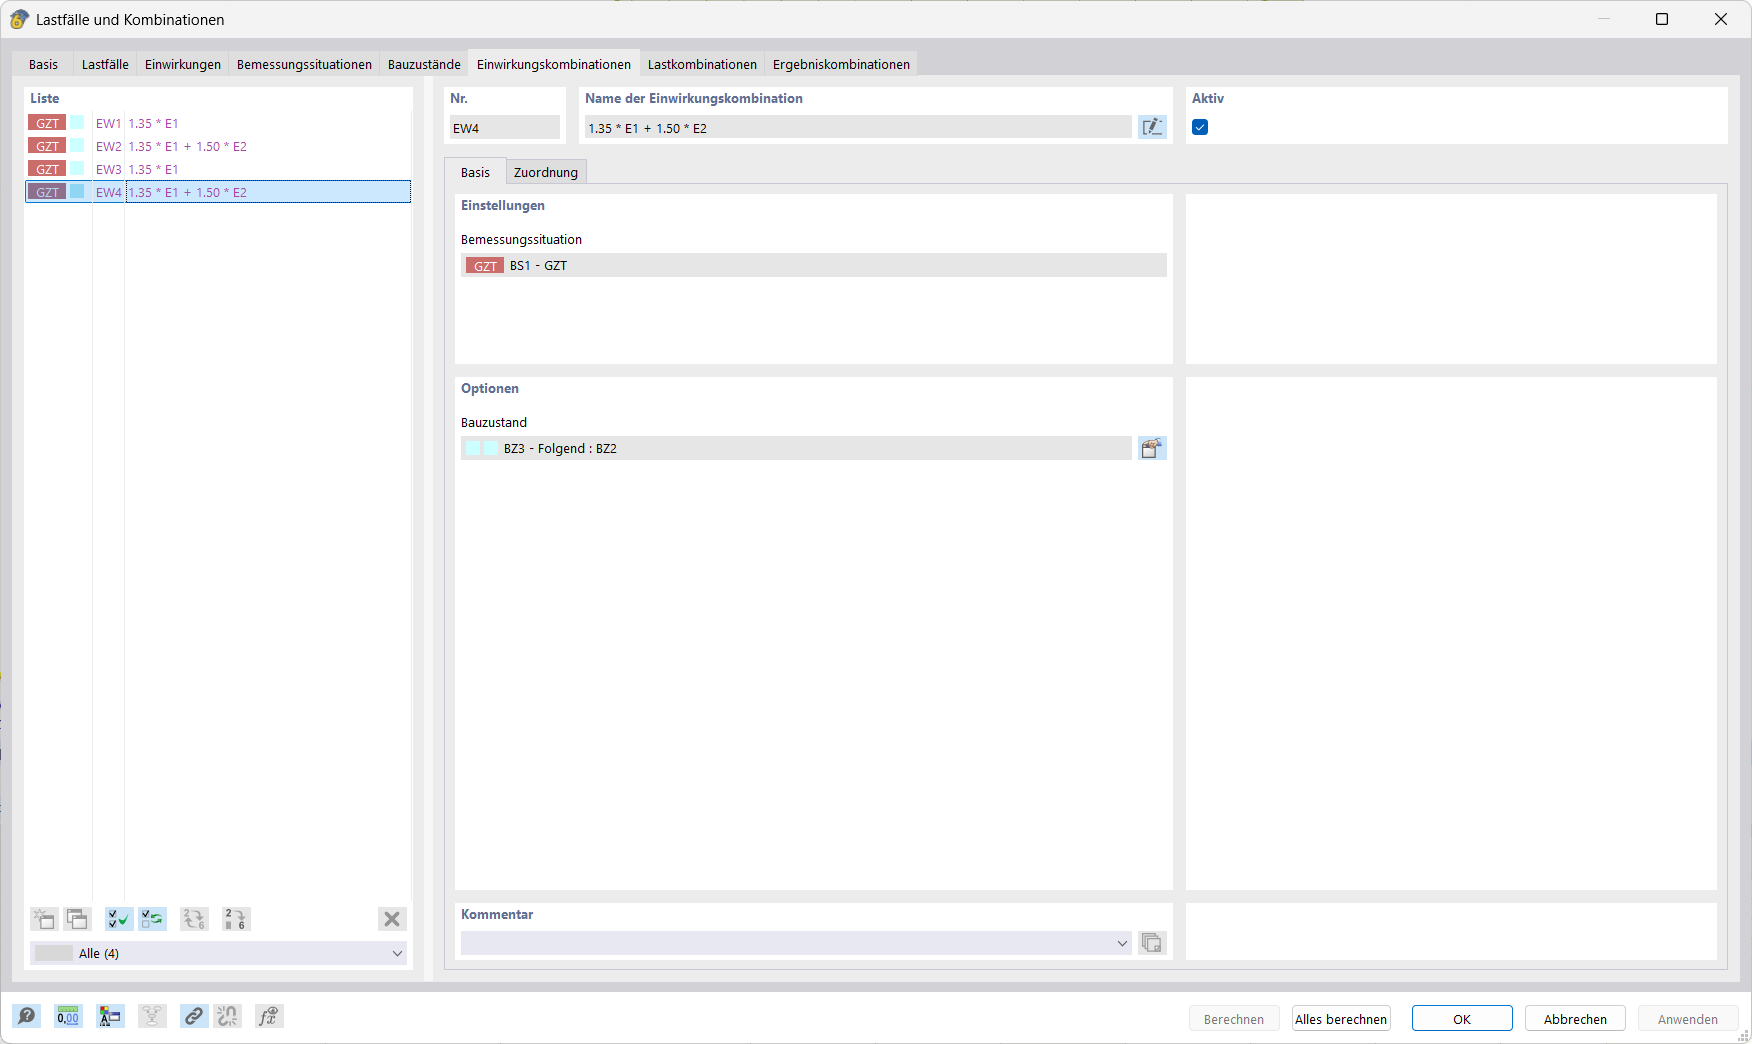Uncheck the Aktiv checkbox for EW4

click(1200, 127)
